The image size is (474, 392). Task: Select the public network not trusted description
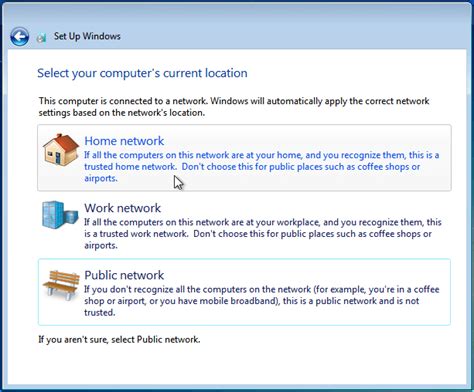pyautogui.click(x=262, y=301)
